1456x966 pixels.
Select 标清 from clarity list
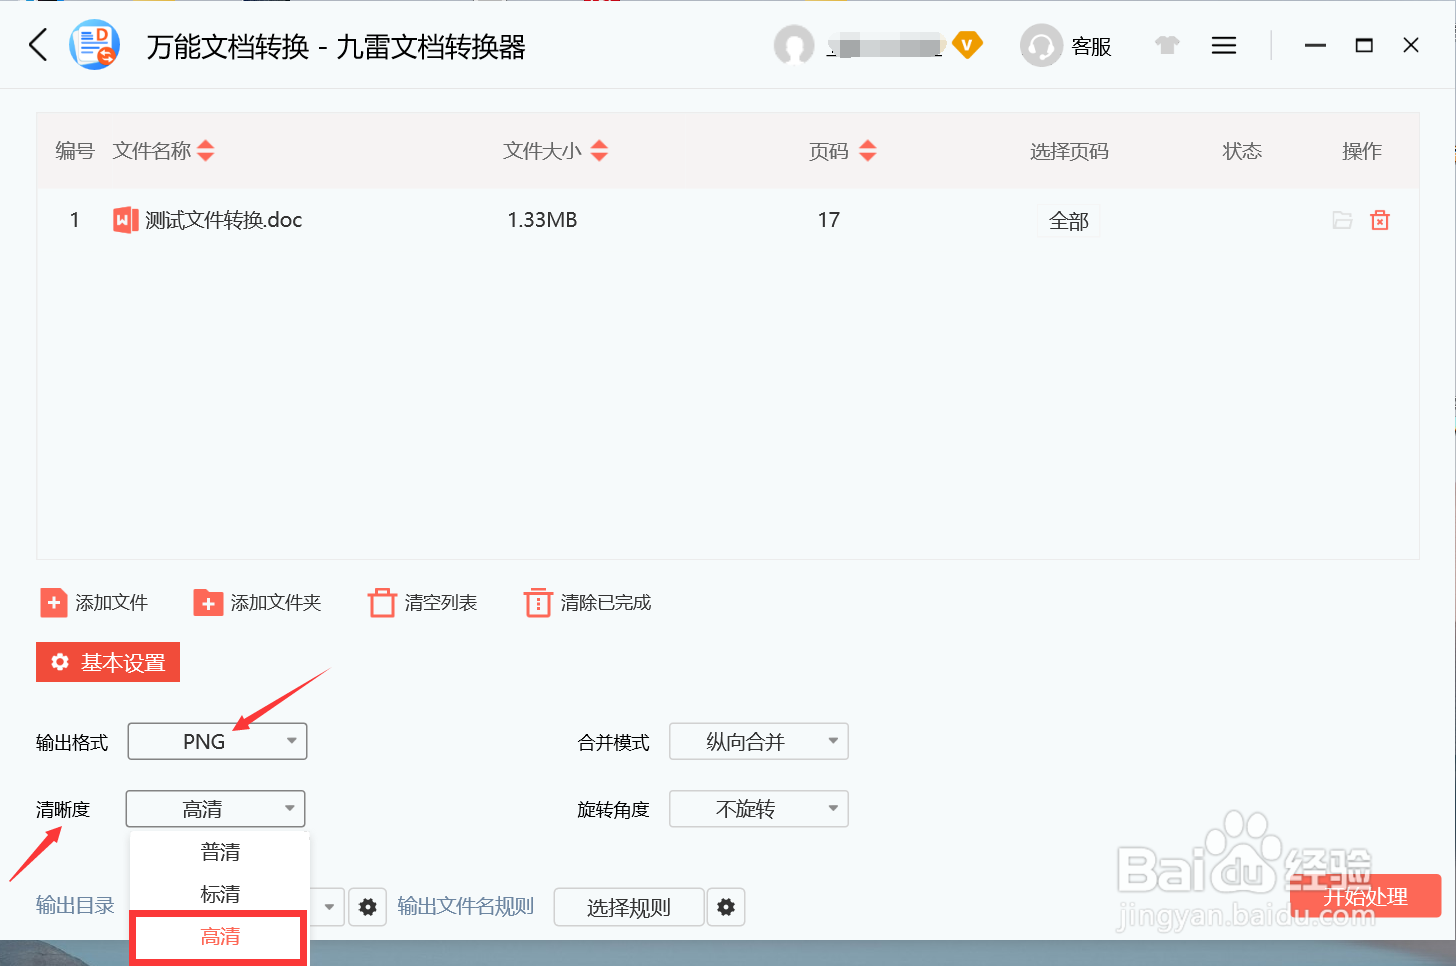tap(220, 894)
